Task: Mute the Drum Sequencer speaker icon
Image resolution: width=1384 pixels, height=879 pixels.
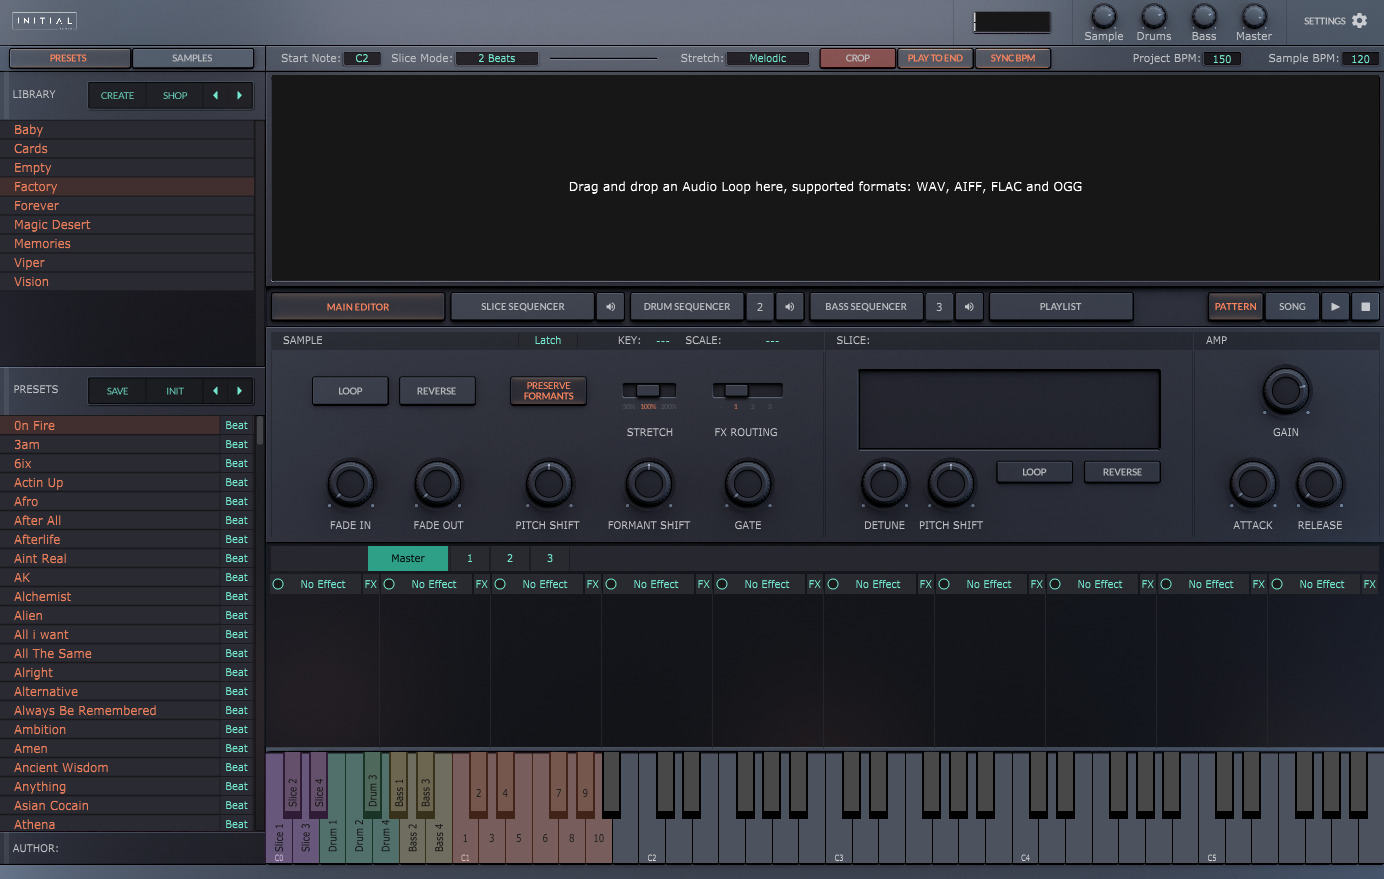Action: 789,307
